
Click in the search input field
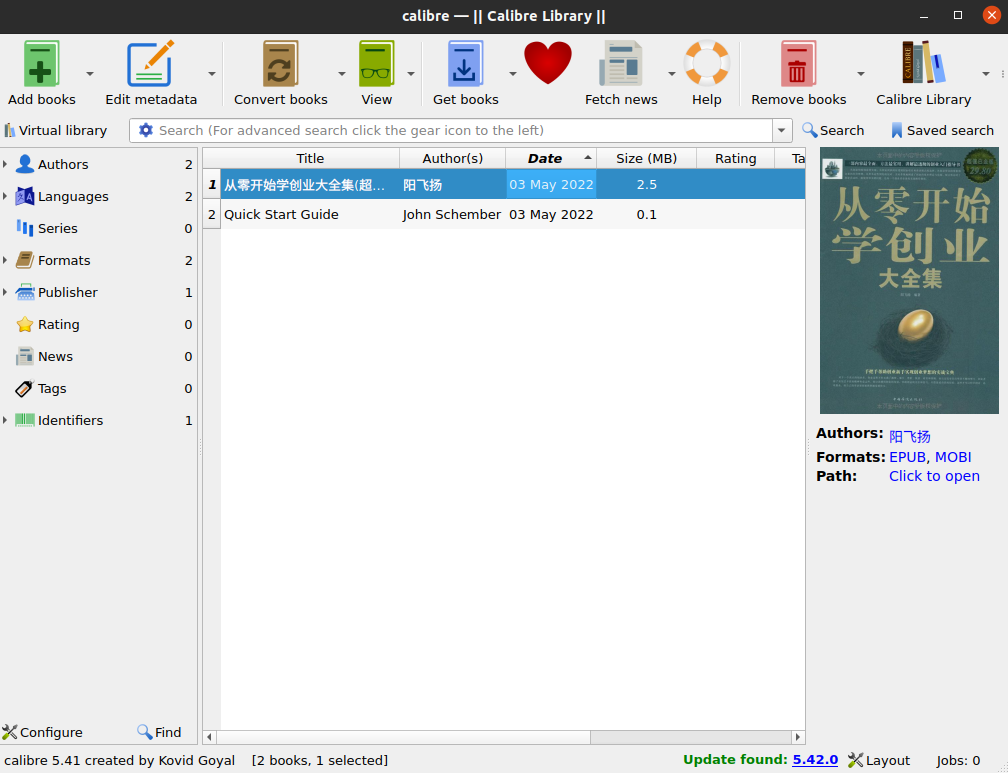tap(463, 131)
